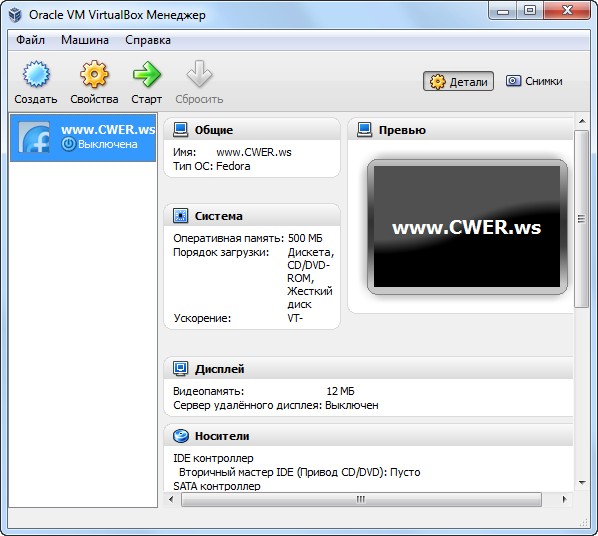Click the 'IDE контроллер' line

(213, 458)
